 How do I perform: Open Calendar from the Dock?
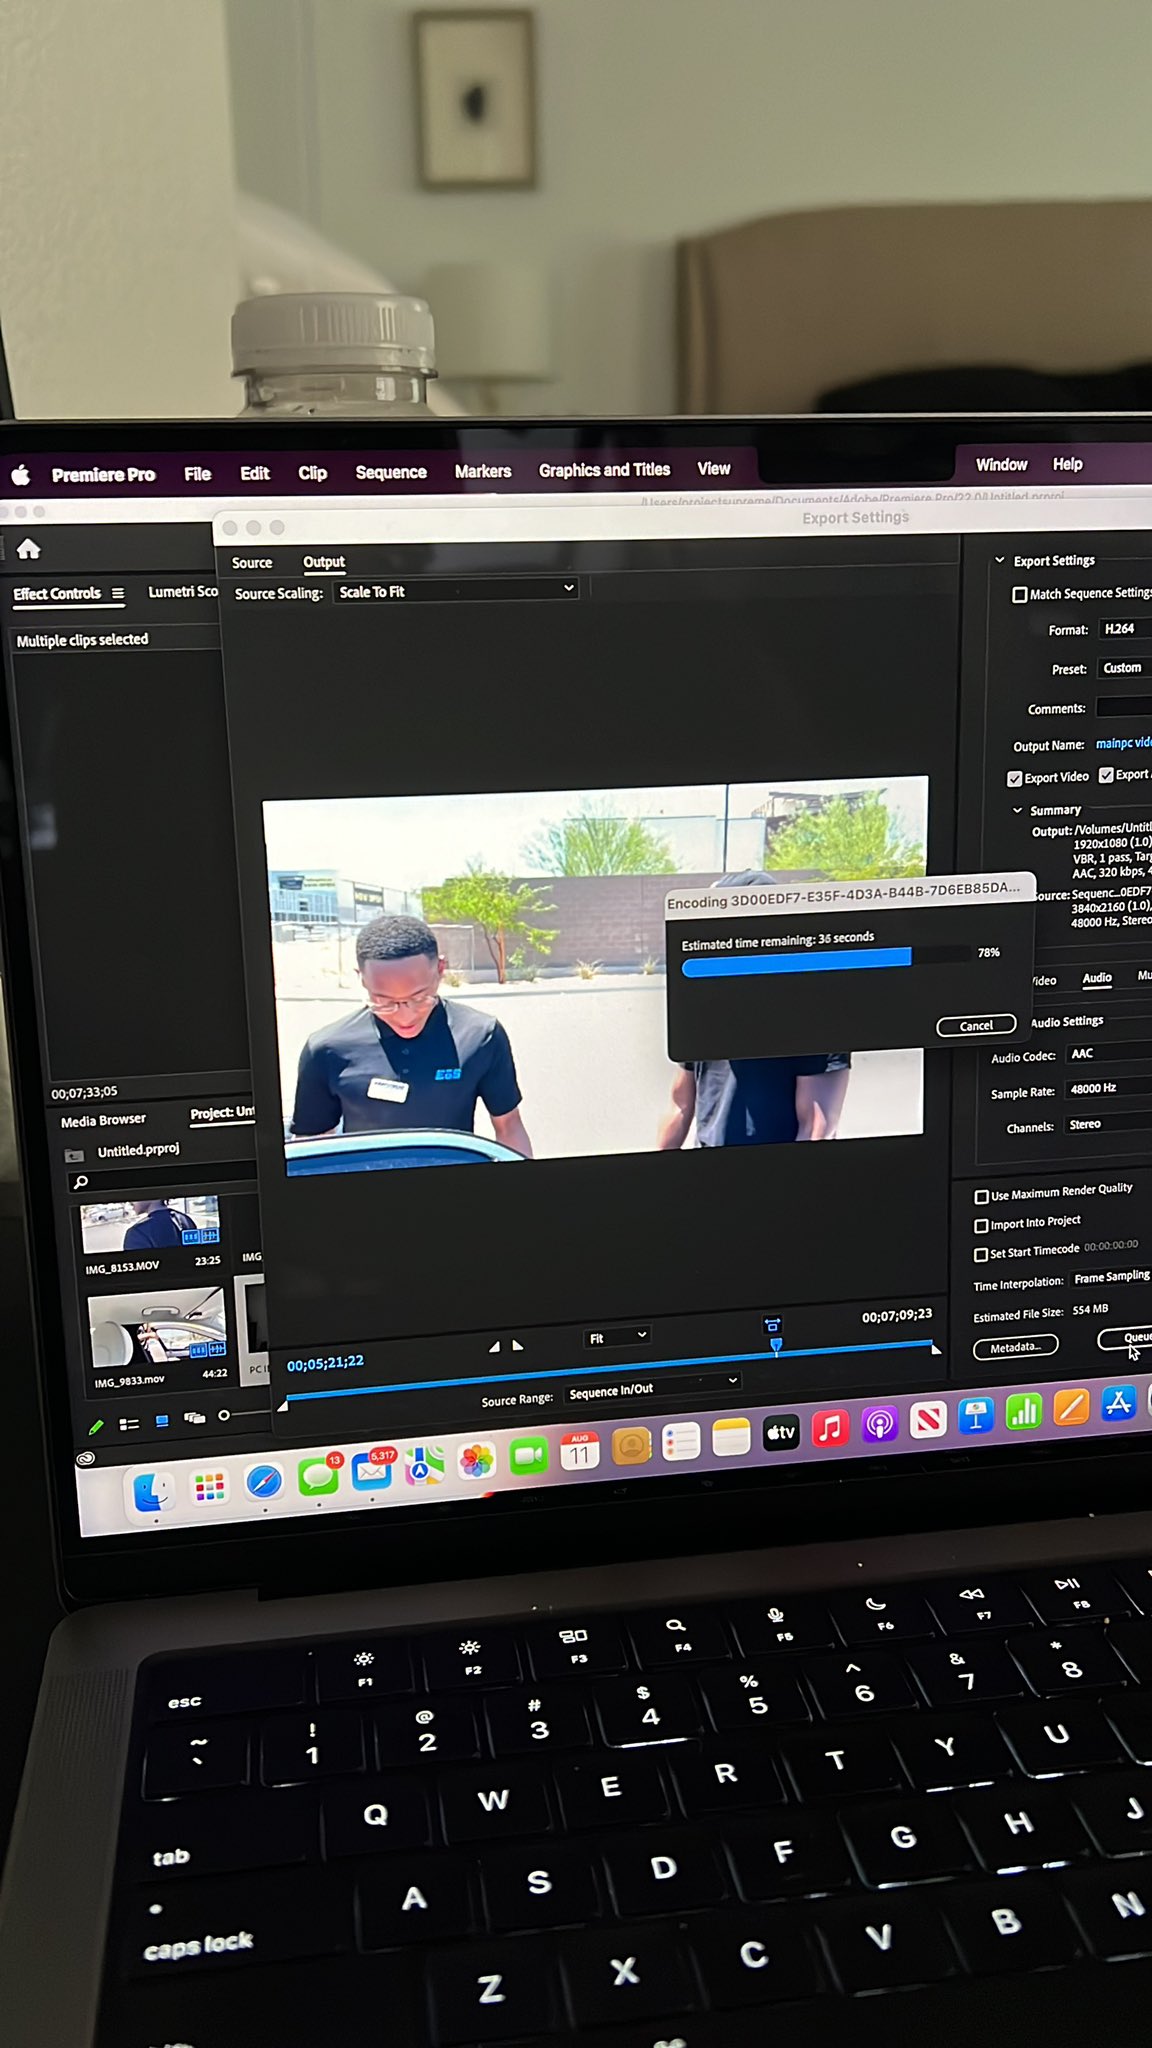tap(580, 1451)
